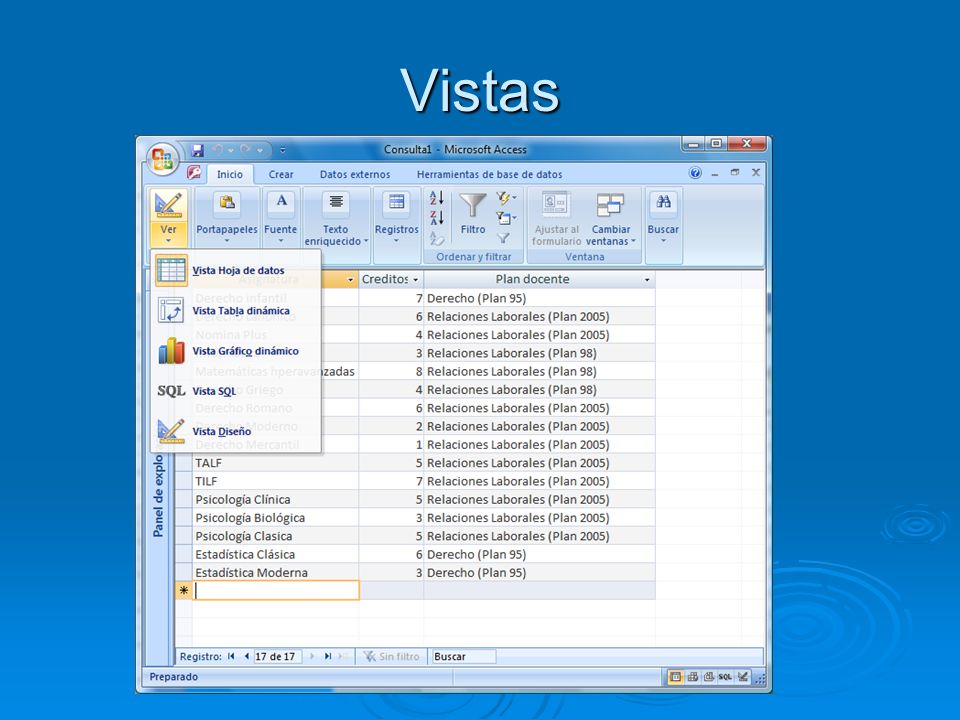Switch to Vista SQL
The height and width of the screenshot is (720, 960).
click(236, 391)
